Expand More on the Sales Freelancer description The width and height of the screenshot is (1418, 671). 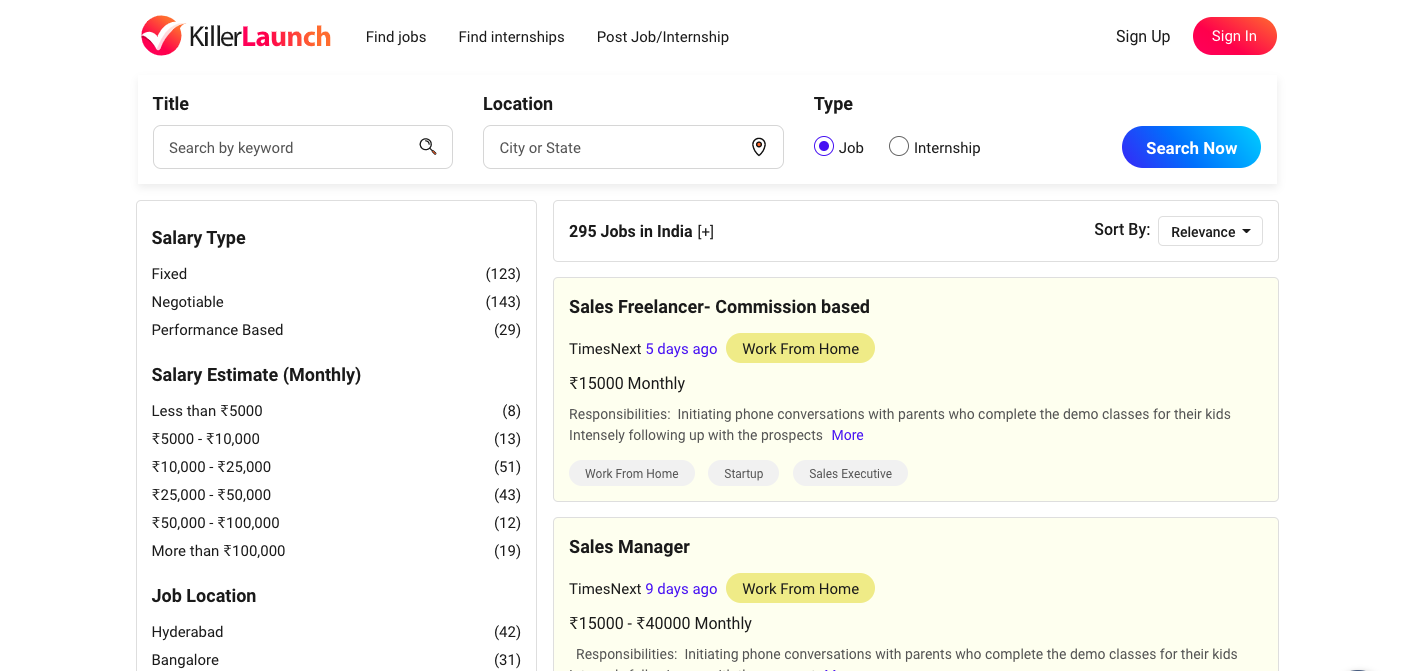click(x=847, y=435)
